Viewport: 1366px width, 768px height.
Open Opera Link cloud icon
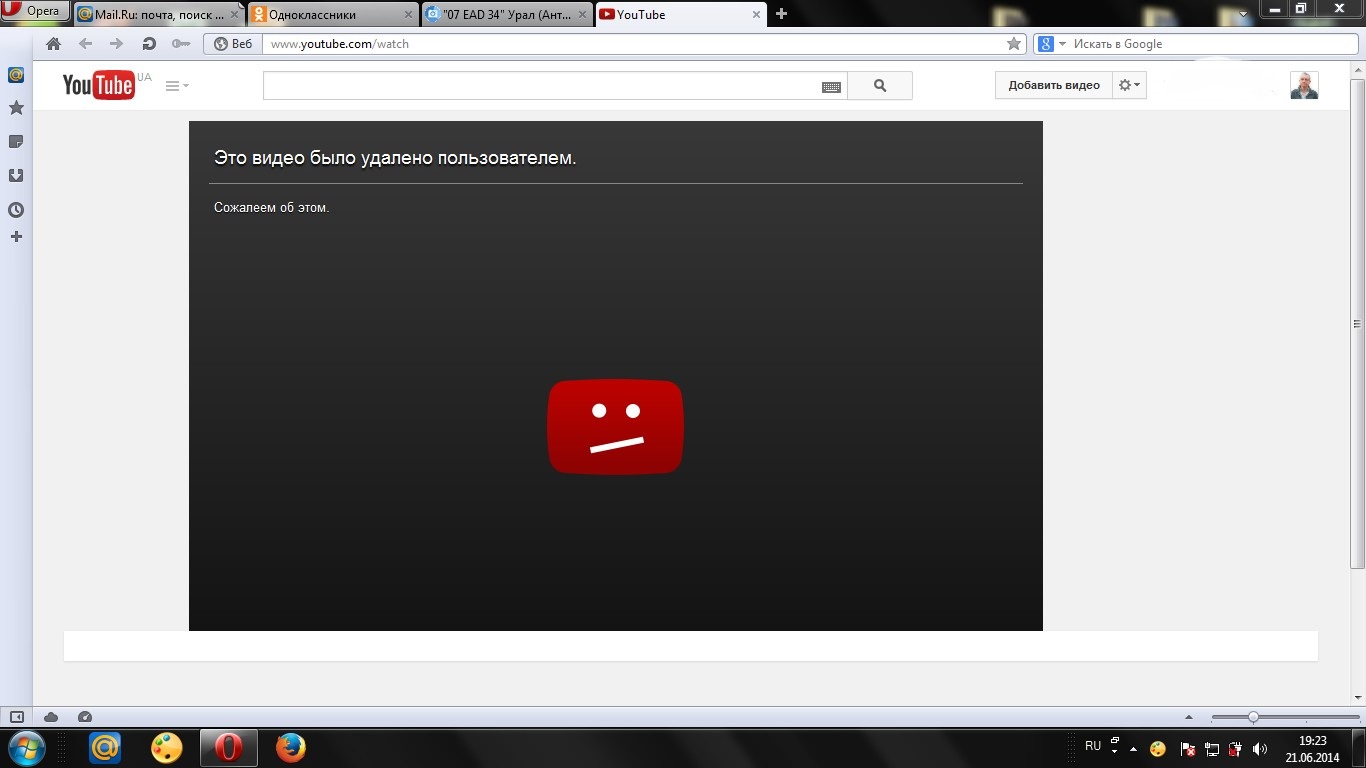[x=51, y=717]
